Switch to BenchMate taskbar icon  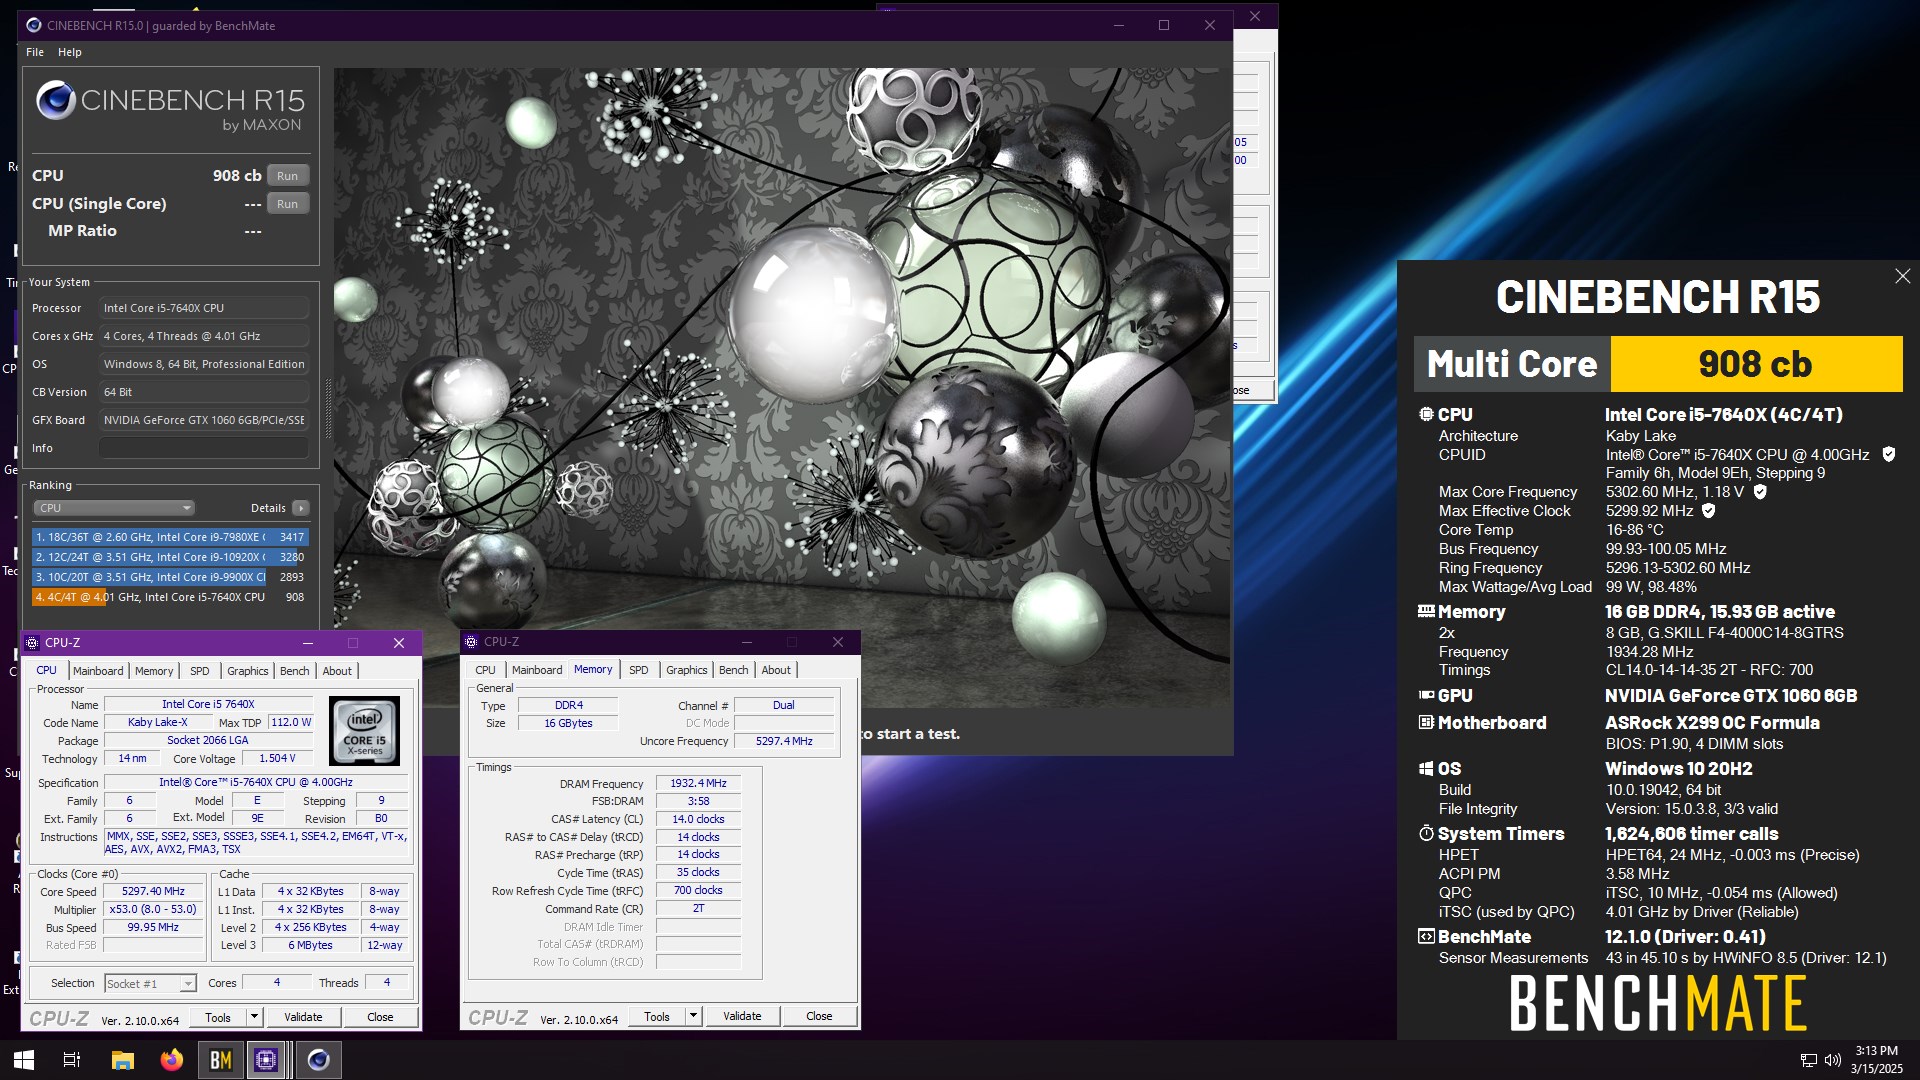(x=221, y=1060)
